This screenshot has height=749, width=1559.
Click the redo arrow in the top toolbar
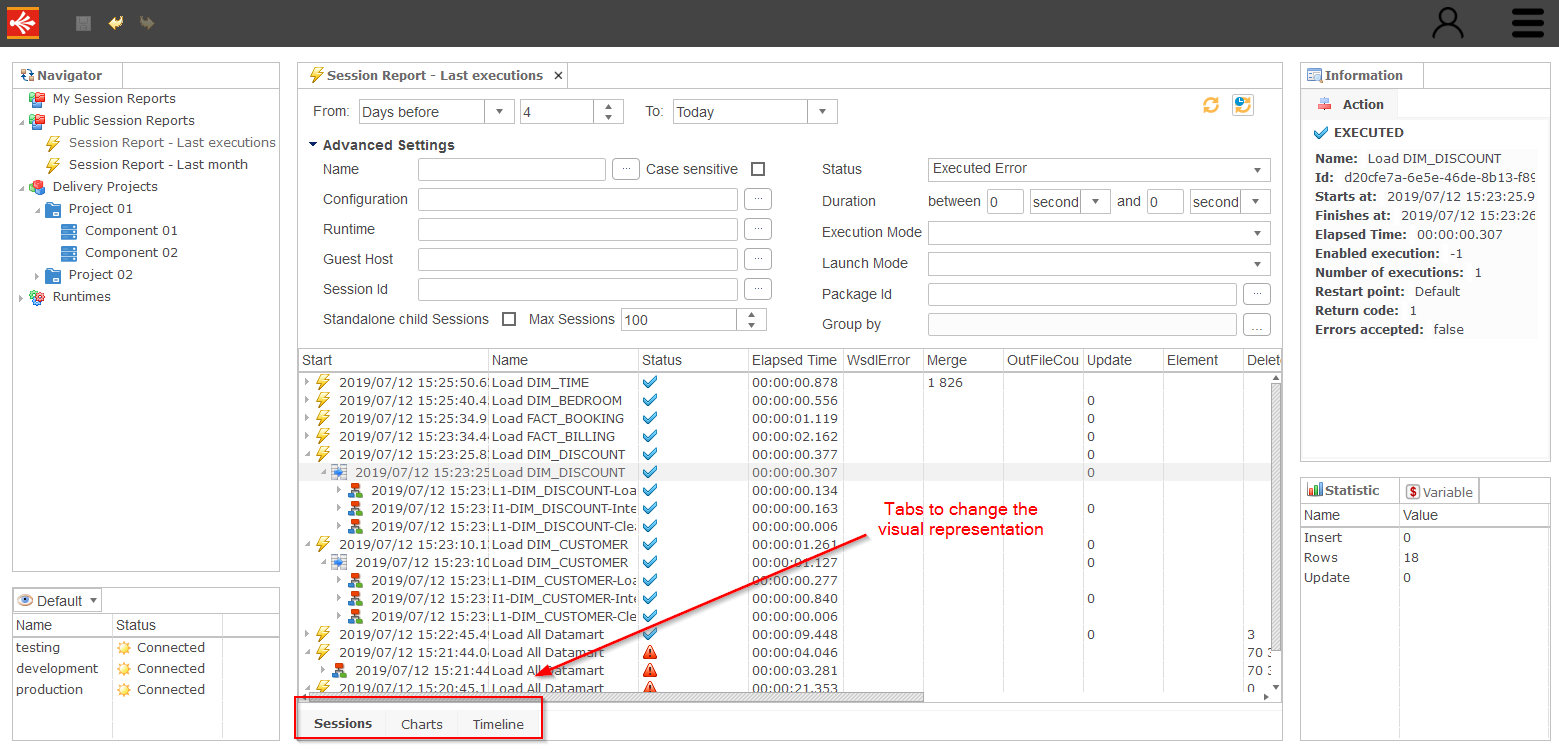(146, 22)
